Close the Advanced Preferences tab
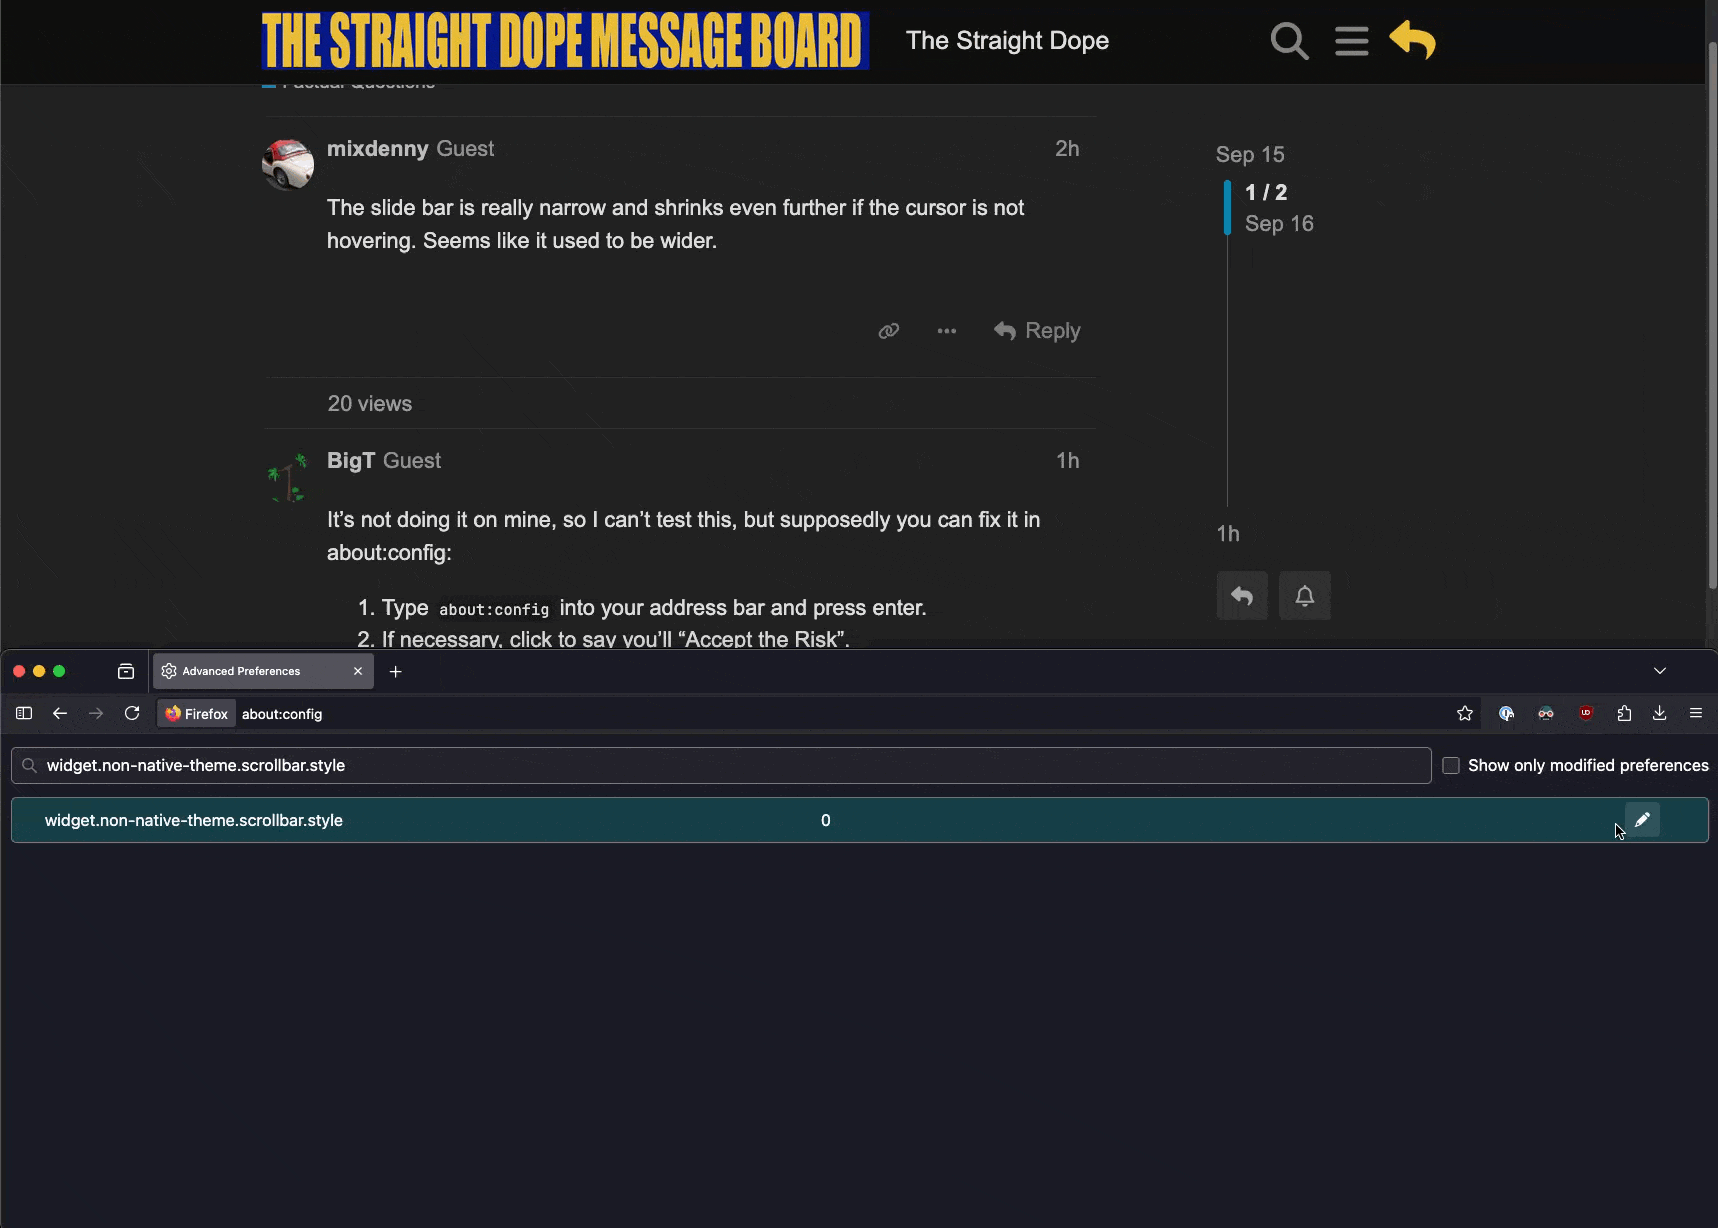This screenshot has width=1718, height=1228. click(358, 672)
